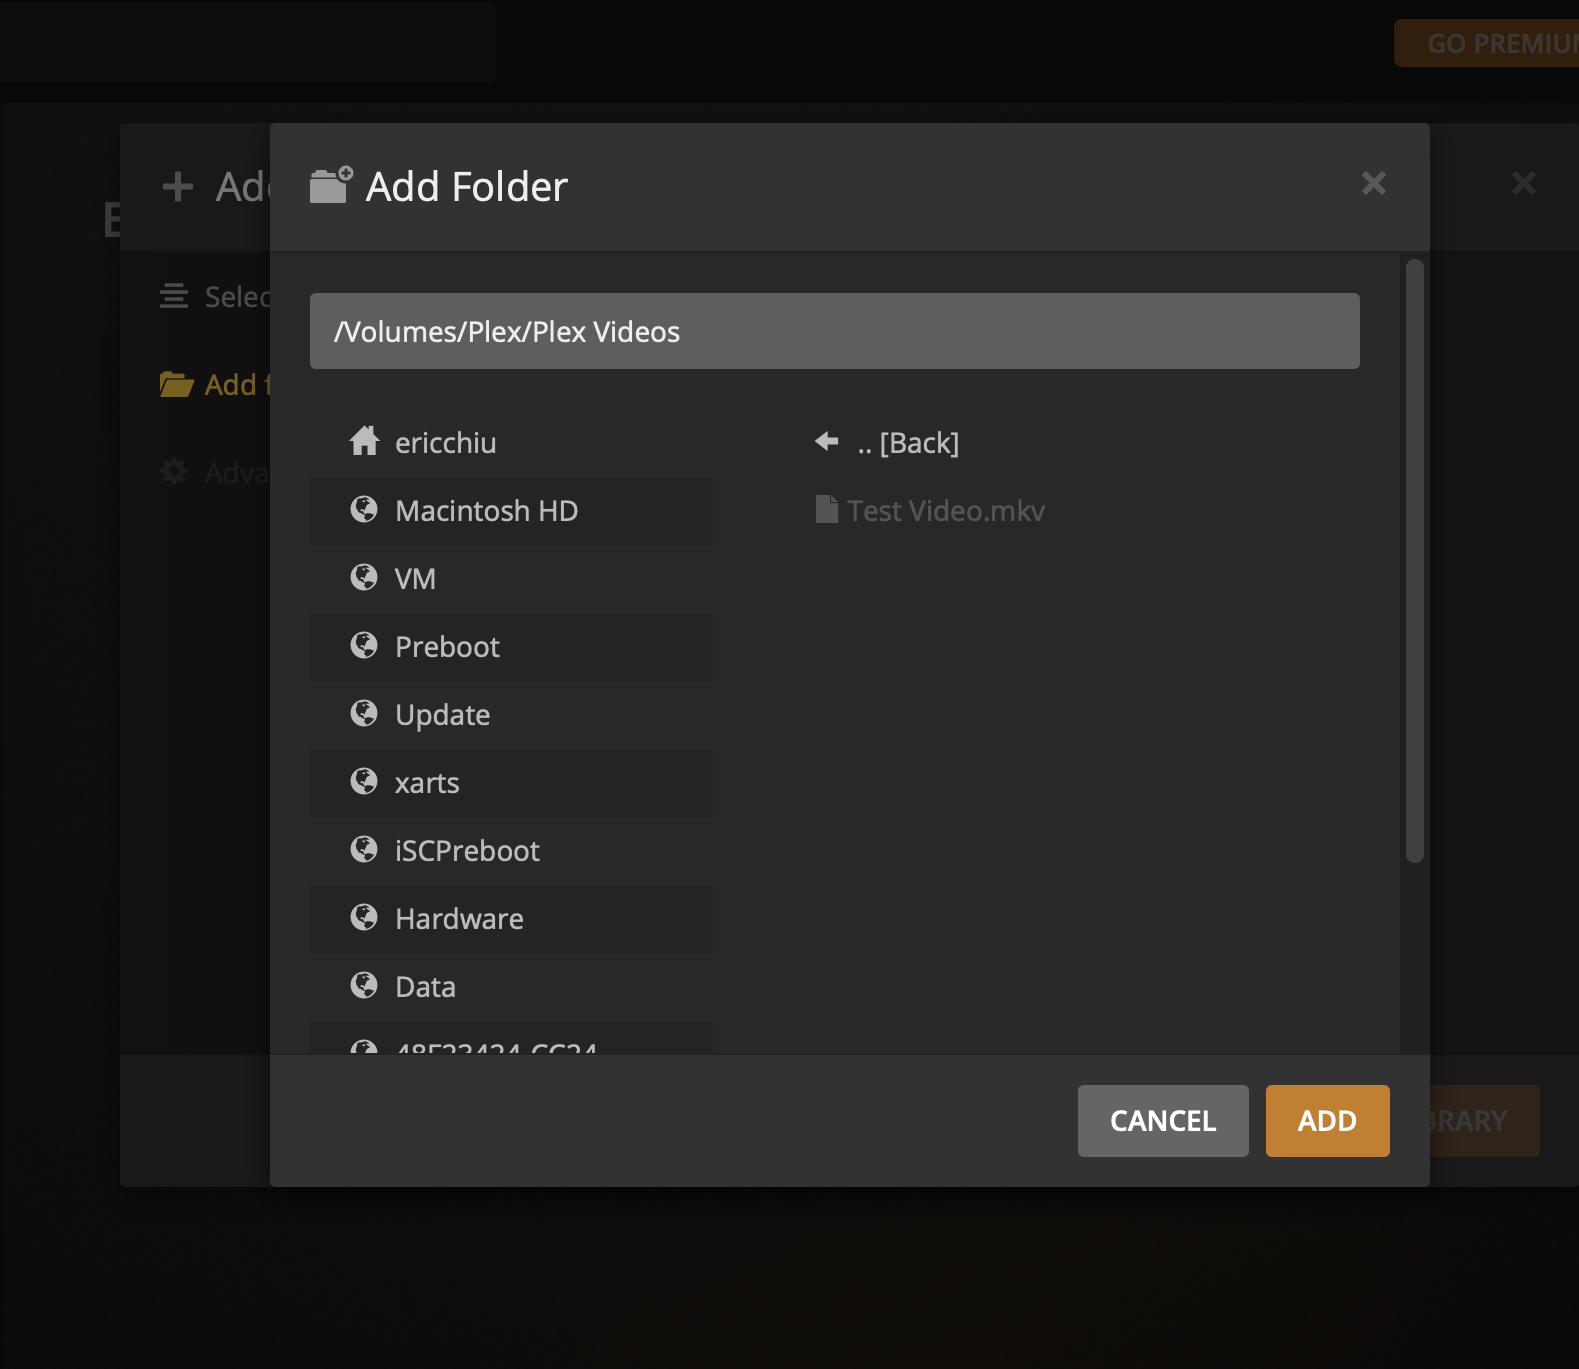Click the home icon beside ericchiu
The image size is (1579, 1369).
[364, 441]
